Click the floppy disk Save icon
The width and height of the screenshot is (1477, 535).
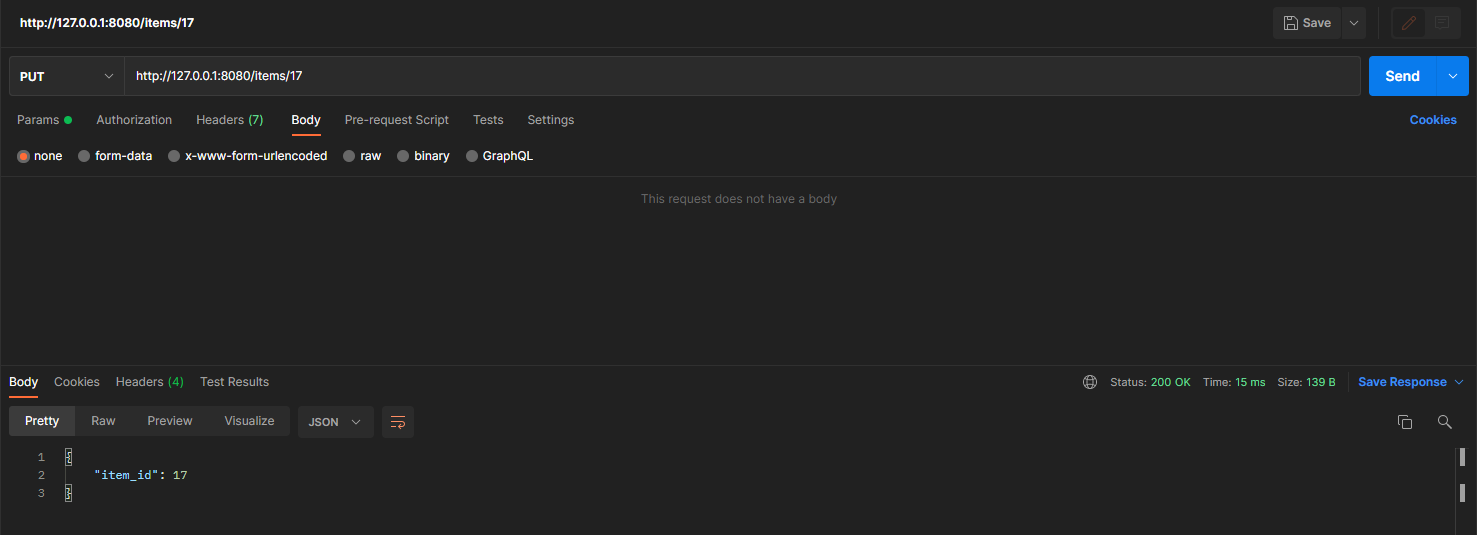pyautogui.click(x=1291, y=23)
